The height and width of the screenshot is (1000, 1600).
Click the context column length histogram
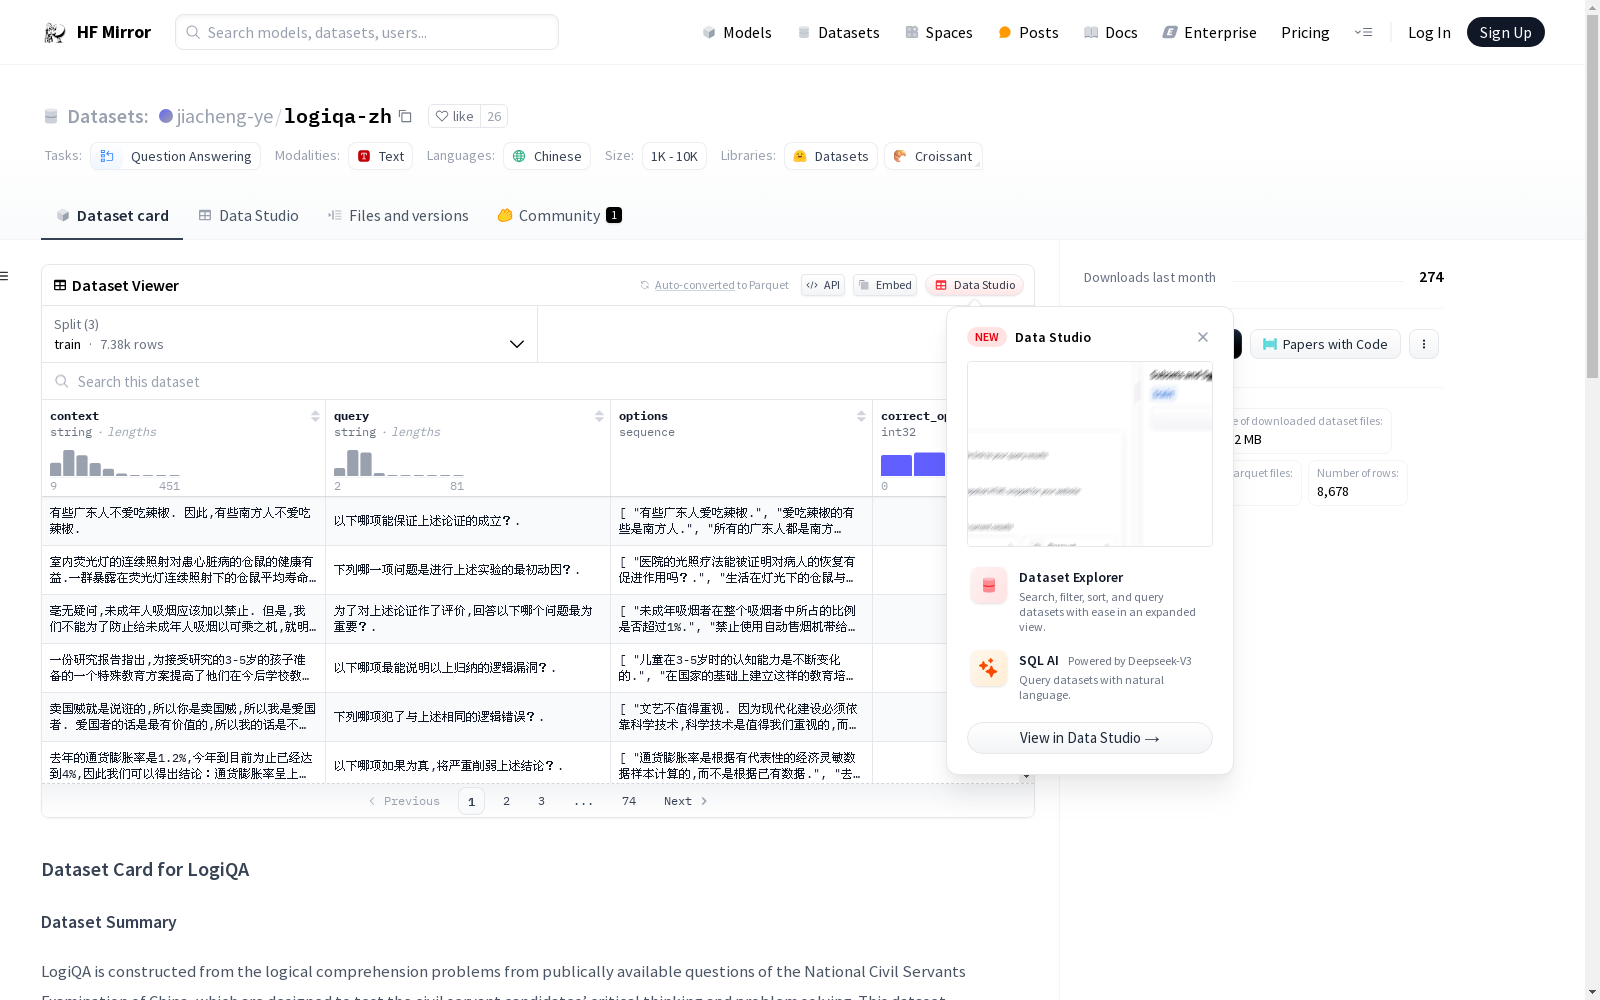(x=115, y=463)
